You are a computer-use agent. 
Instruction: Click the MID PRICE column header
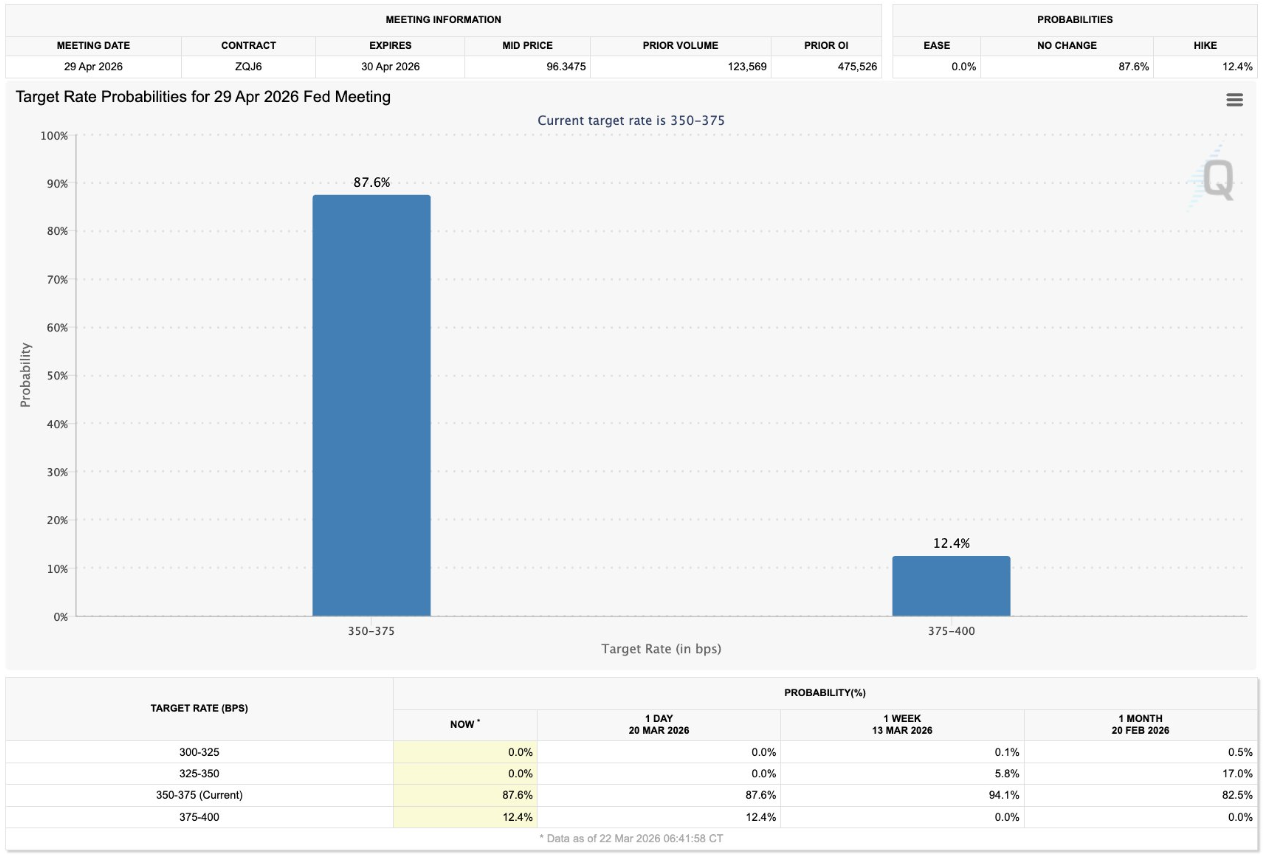(527, 46)
